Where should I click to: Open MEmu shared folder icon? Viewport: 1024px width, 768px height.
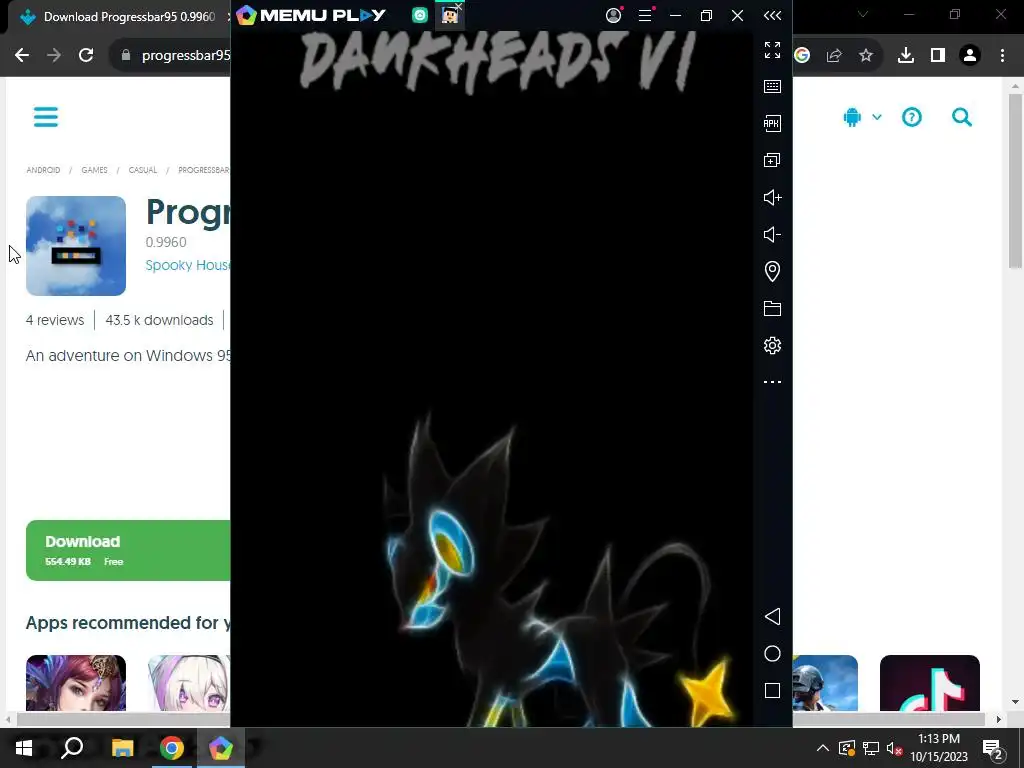point(772,308)
